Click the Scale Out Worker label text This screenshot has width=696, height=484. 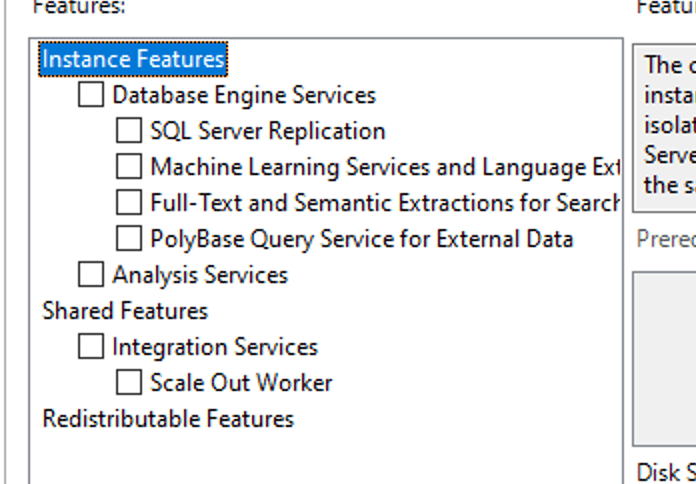(x=241, y=383)
